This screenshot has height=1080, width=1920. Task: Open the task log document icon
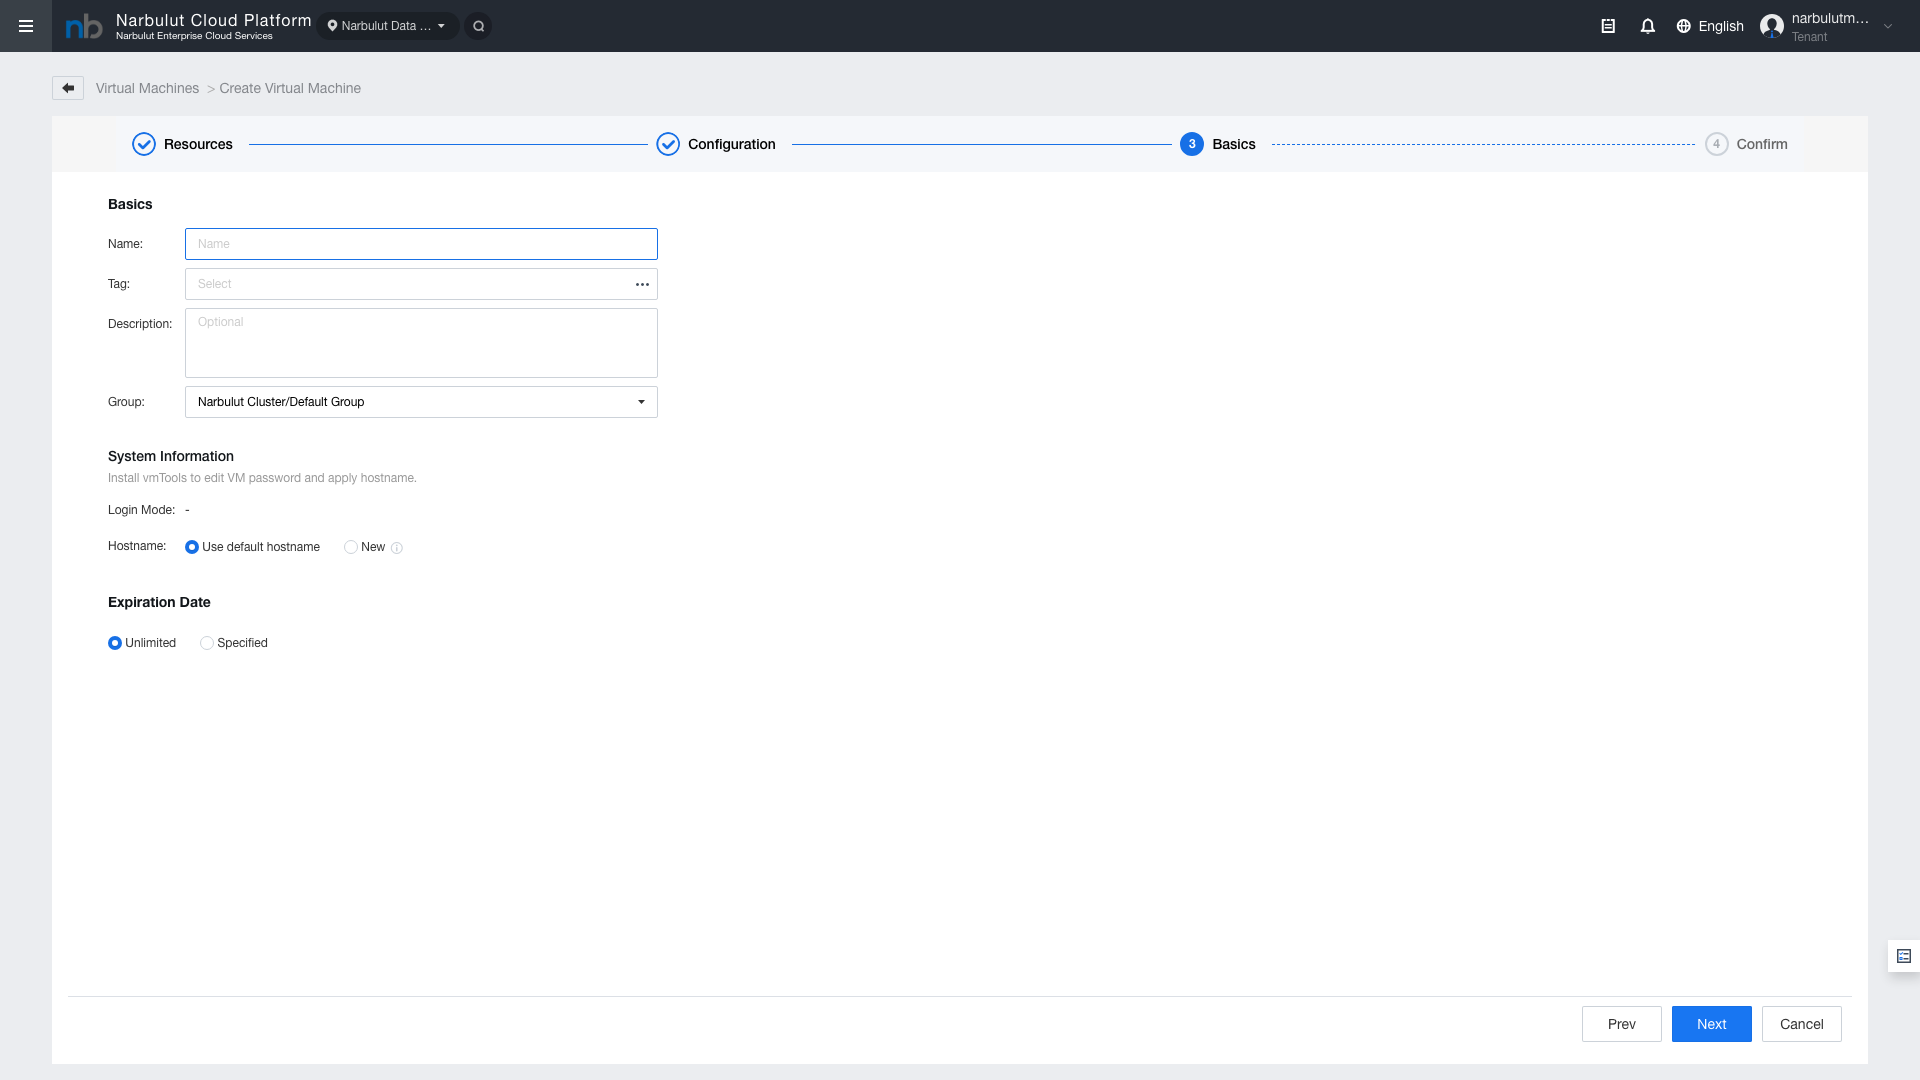pos(1608,26)
